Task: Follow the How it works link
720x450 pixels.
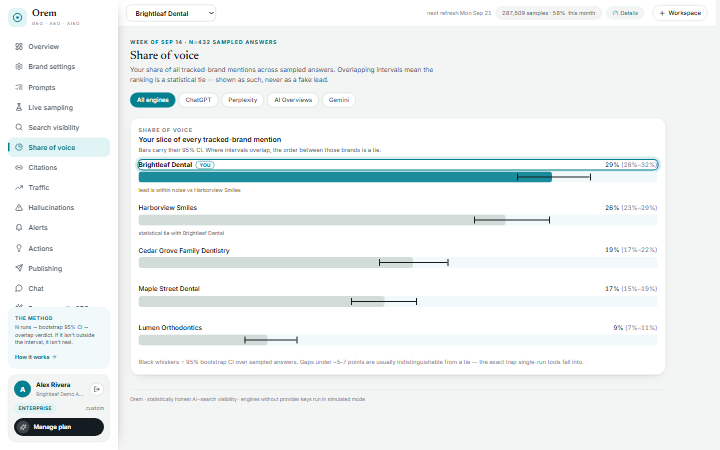Action: [35, 357]
